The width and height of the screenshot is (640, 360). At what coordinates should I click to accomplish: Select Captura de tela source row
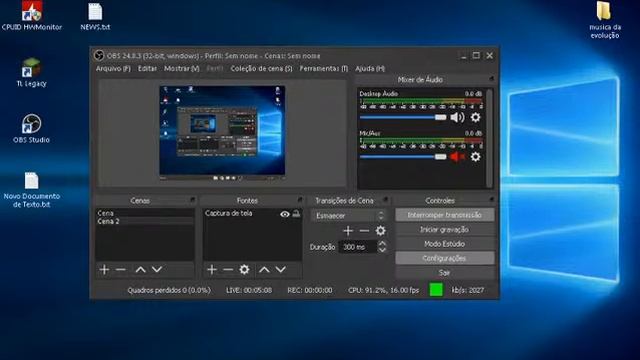point(252,213)
